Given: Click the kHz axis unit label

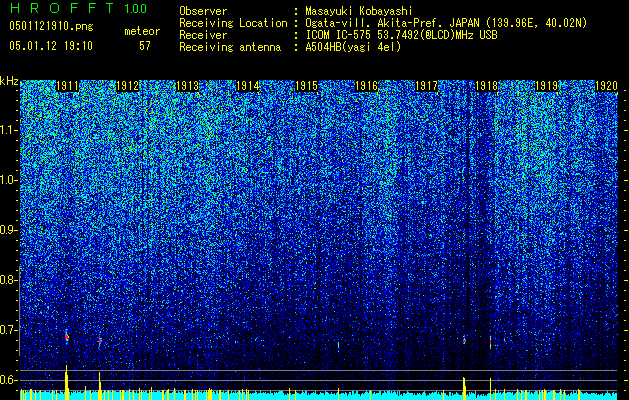Looking at the screenshot, I should [9, 81].
